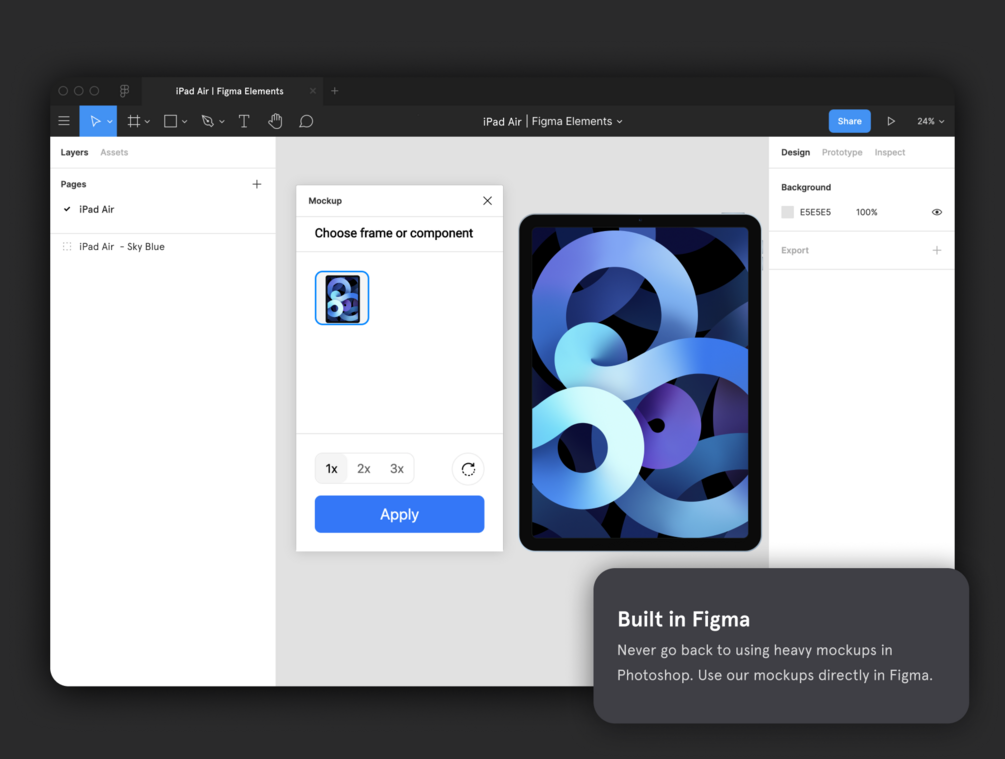Click the Pages section header
This screenshot has height=759, width=1005.
click(73, 184)
